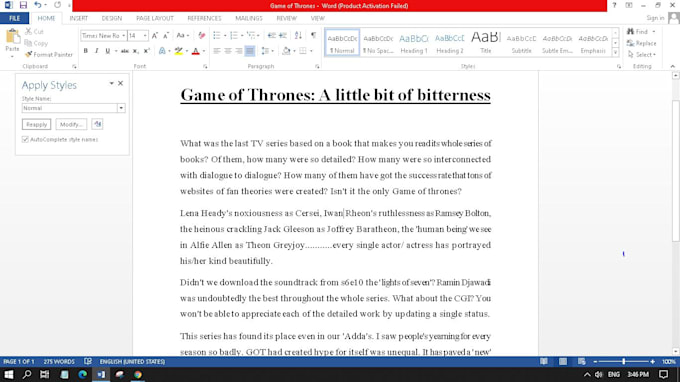Sort the selected text

click(x=298, y=36)
